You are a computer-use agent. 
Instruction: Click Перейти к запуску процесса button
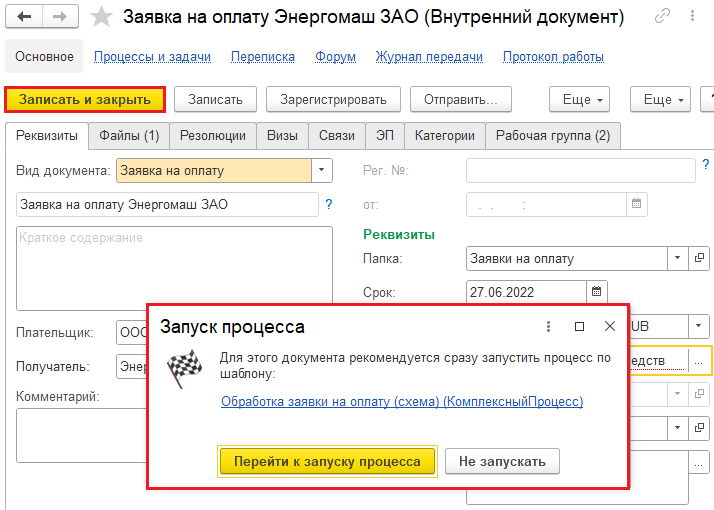click(x=327, y=461)
